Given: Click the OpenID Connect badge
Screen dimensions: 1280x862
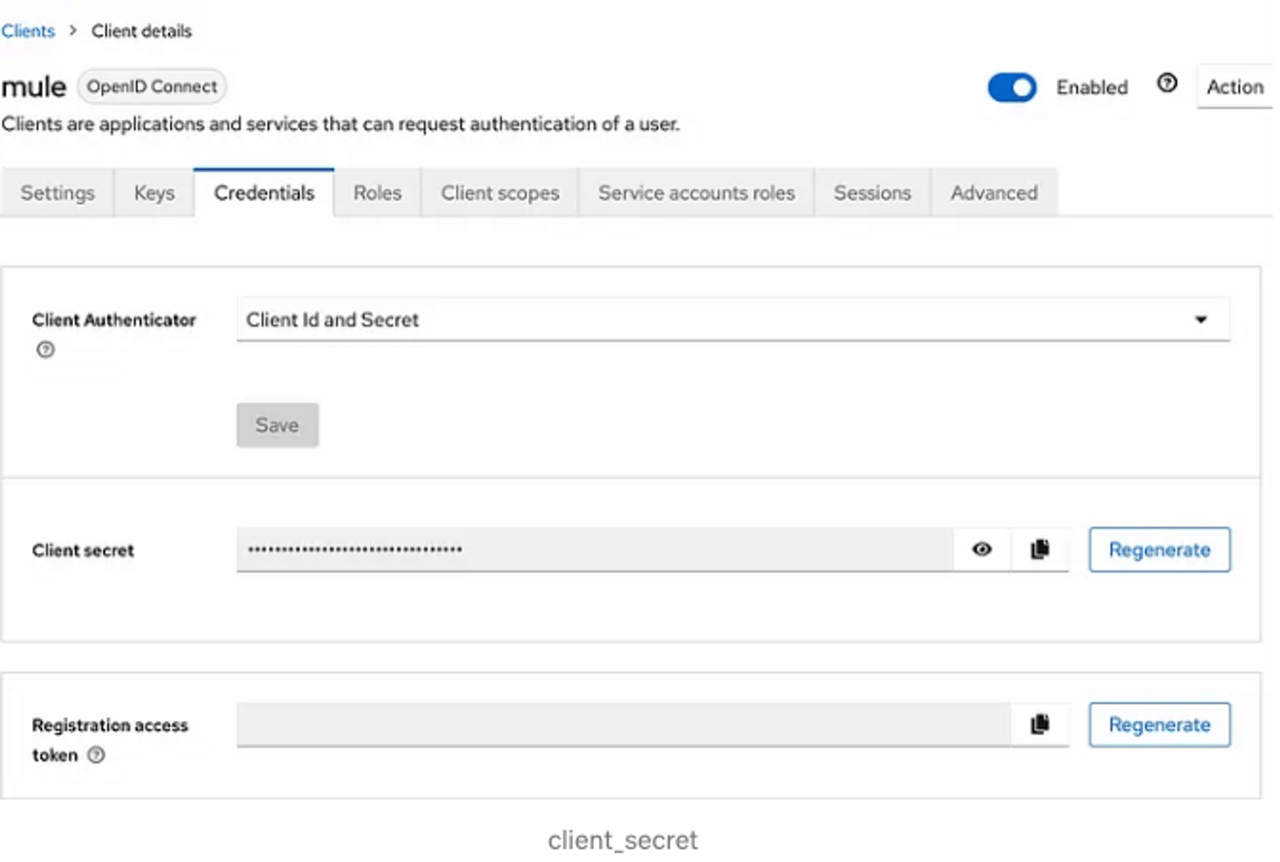Looking at the screenshot, I should [x=151, y=86].
